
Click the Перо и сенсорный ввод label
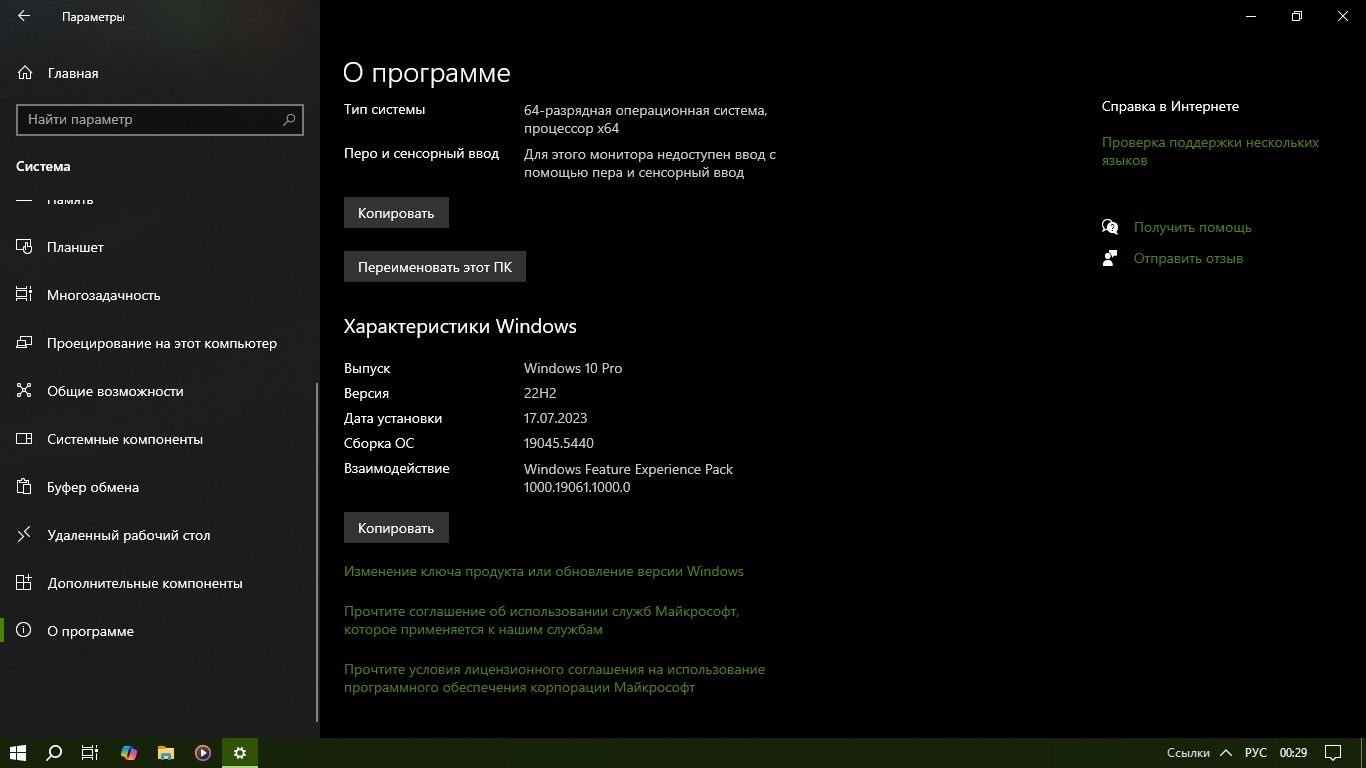pos(421,153)
